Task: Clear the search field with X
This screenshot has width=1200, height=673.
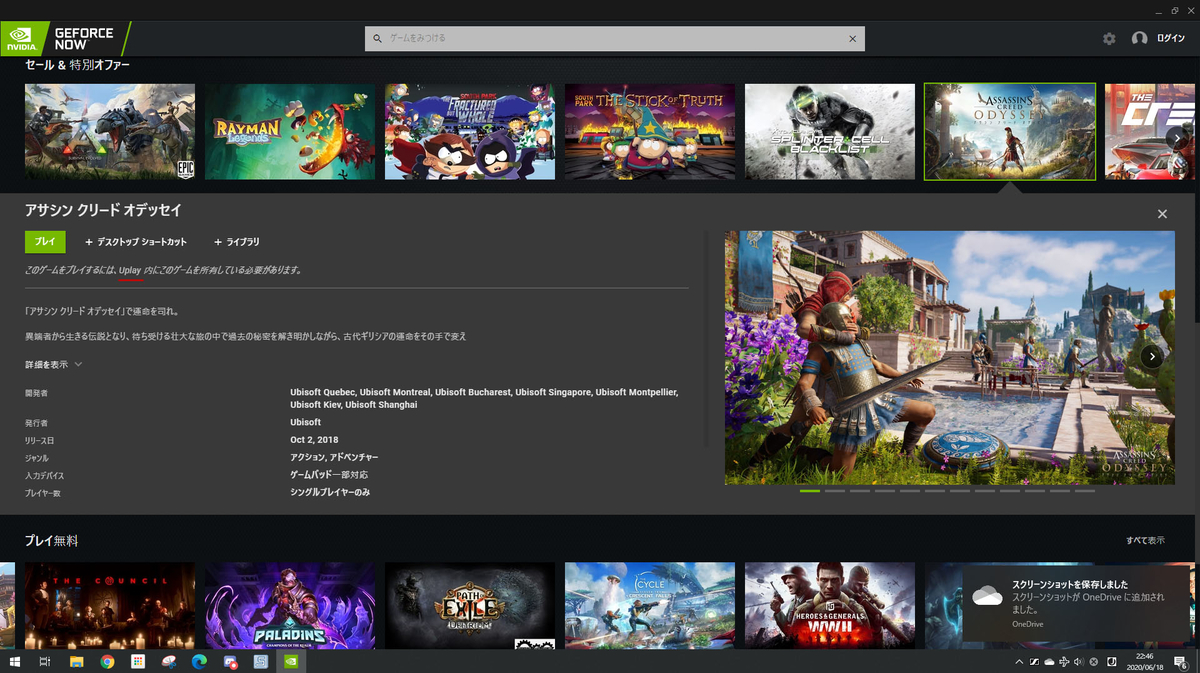Action: click(x=852, y=38)
